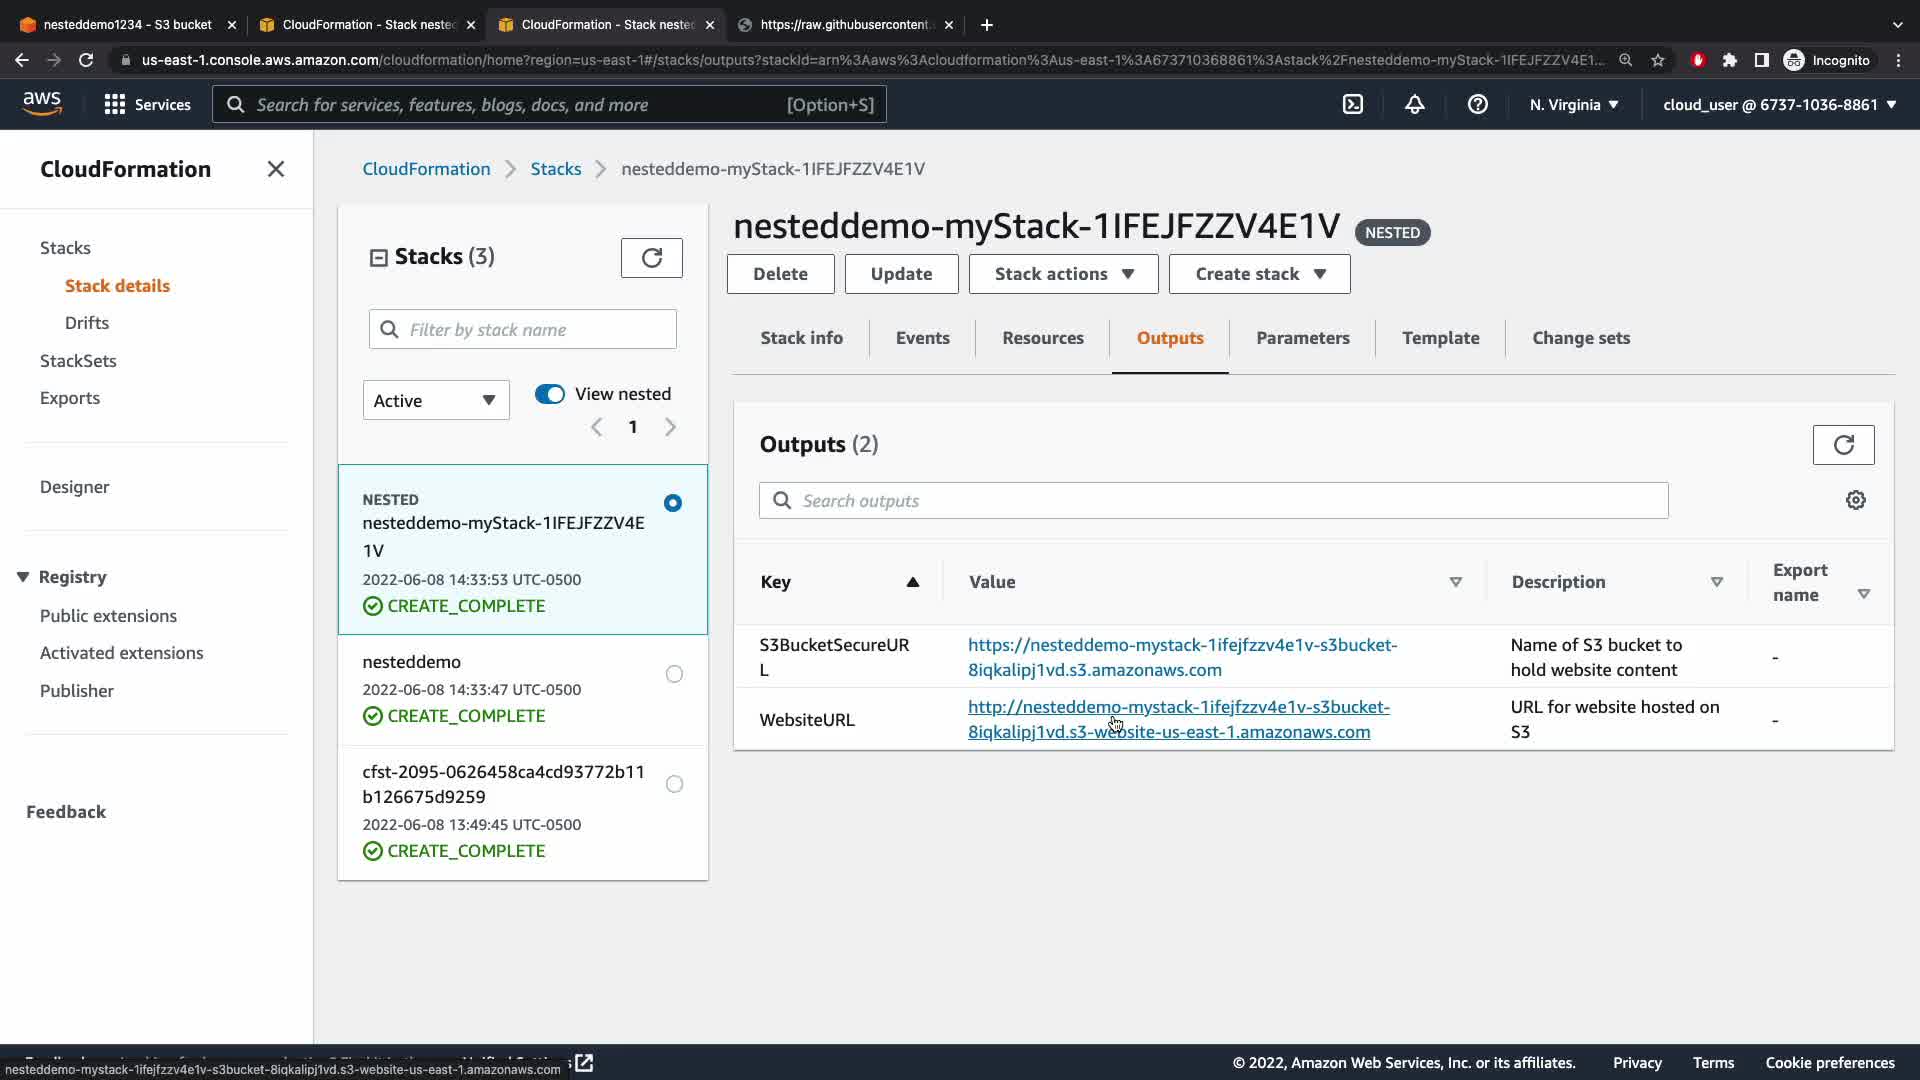Switch to the Resources tab
Image resolution: width=1920 pixels, height=1080 pixels.
(1042, 338)
